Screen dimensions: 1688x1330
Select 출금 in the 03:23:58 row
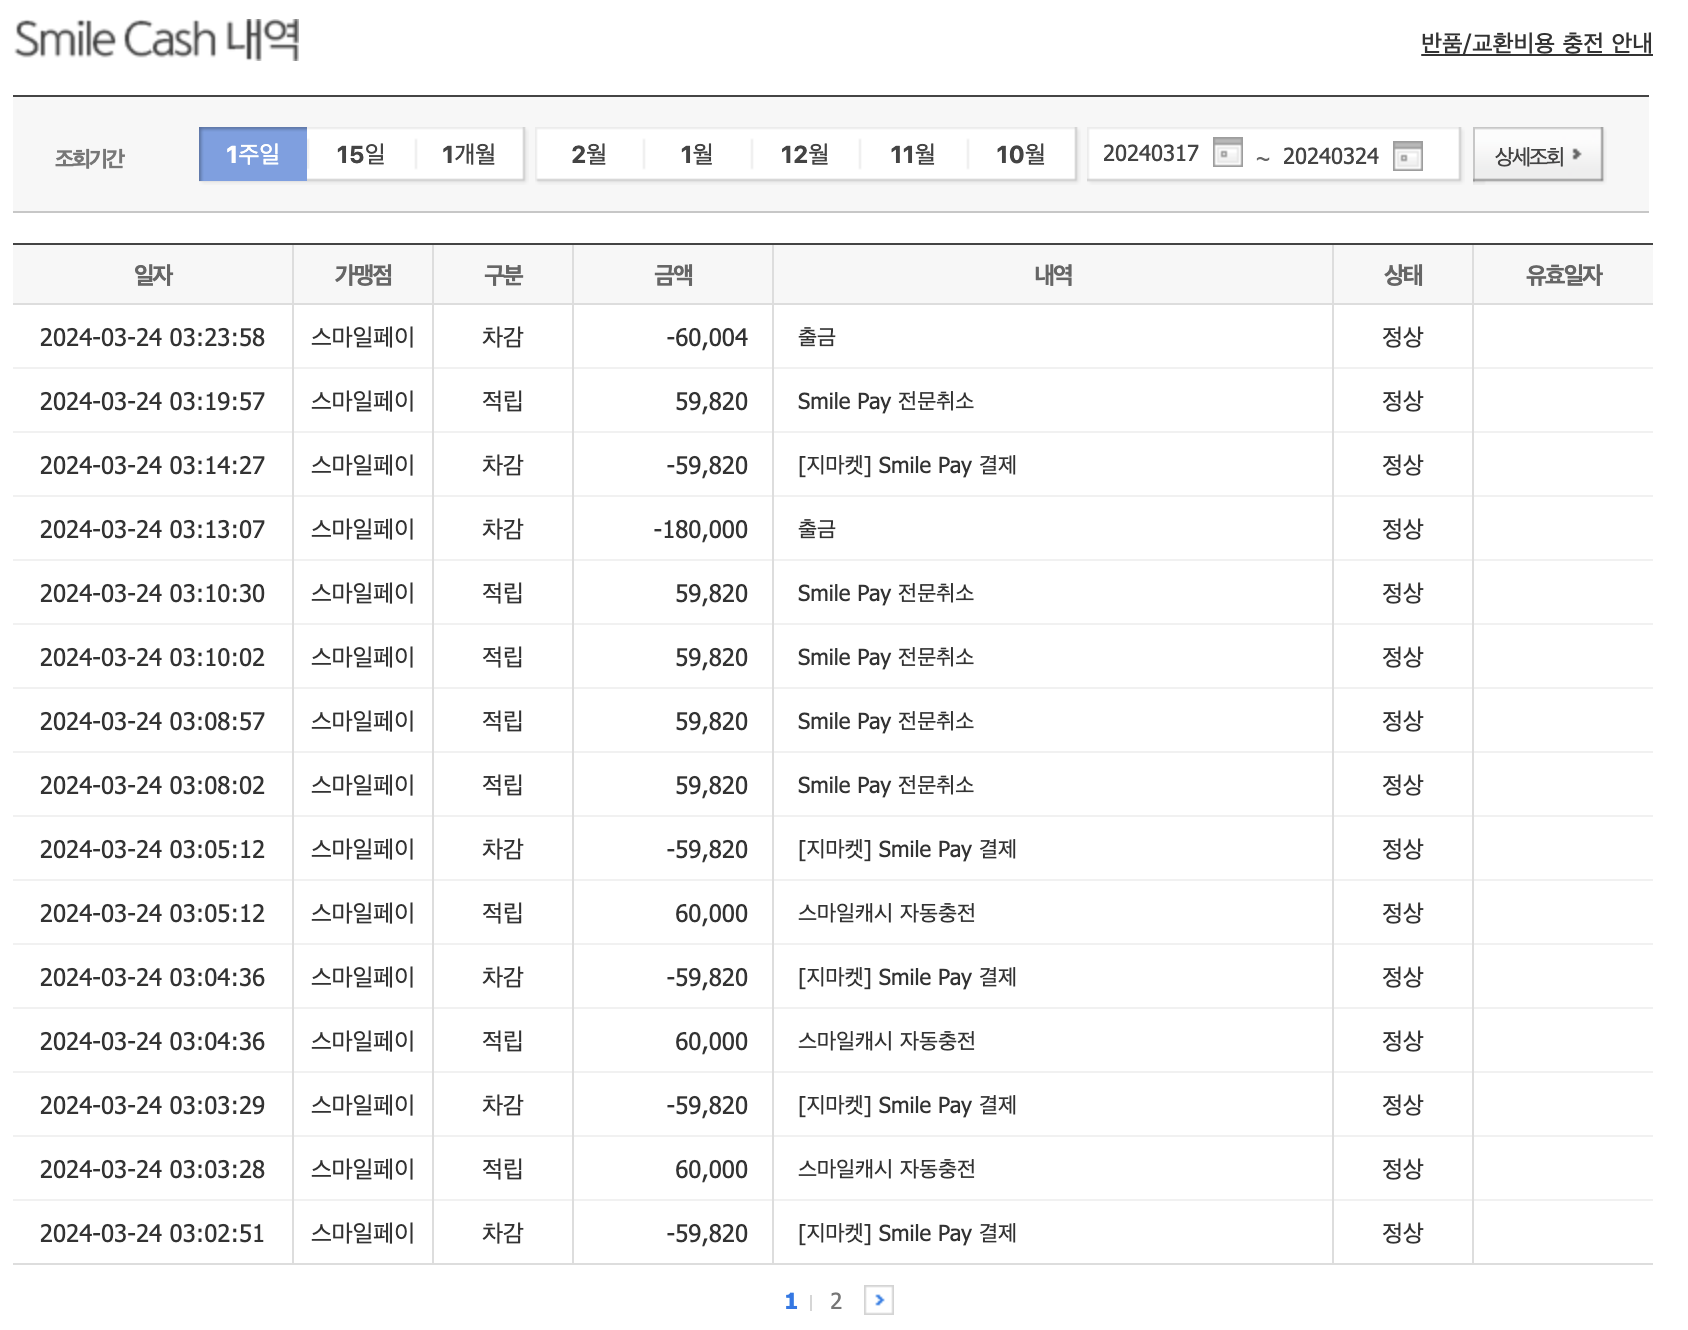pyautogui.click(x=816, y=337)
